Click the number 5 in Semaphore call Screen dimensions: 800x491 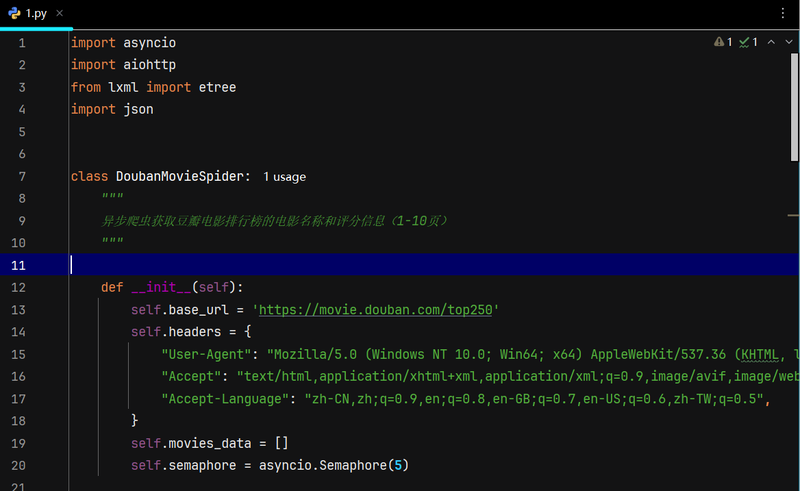tap(398, 465)
